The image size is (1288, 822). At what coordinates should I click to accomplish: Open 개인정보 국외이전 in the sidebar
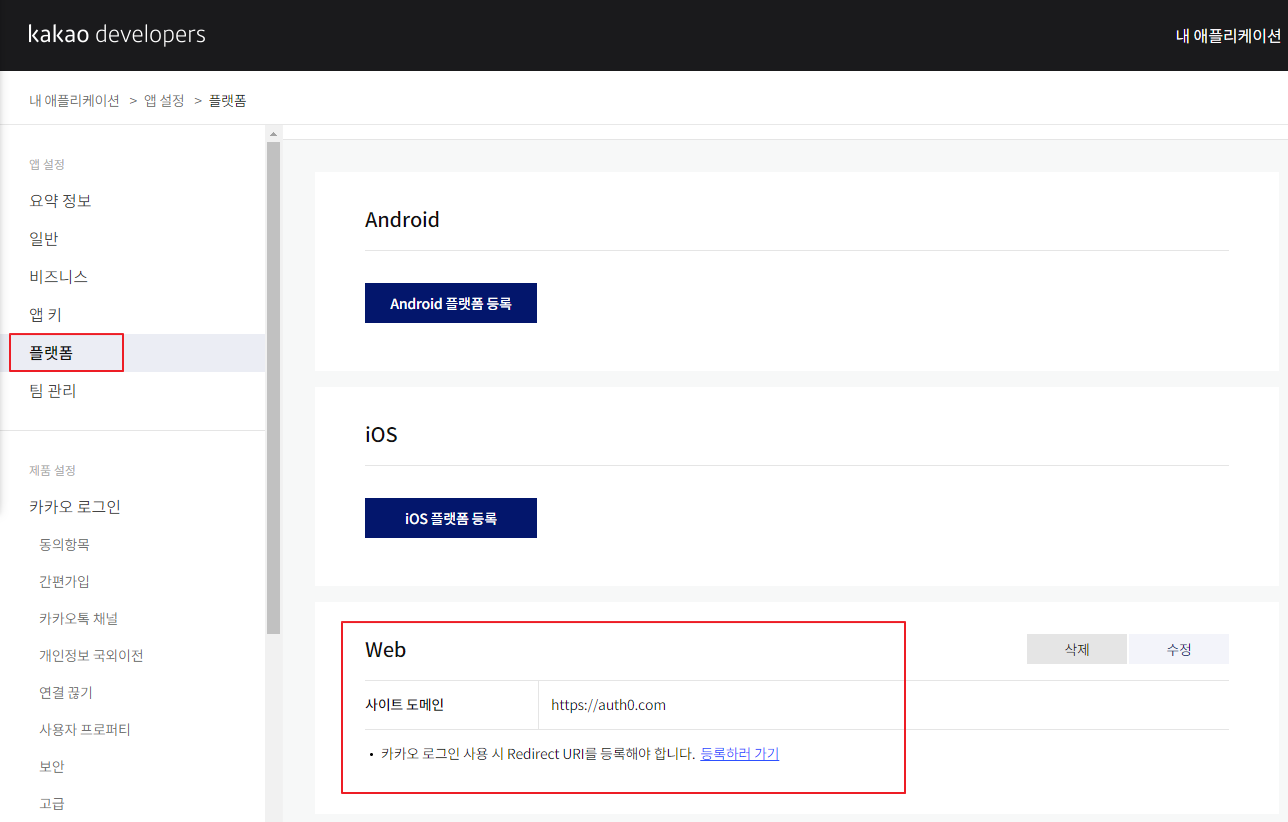[x=91, y=655]
